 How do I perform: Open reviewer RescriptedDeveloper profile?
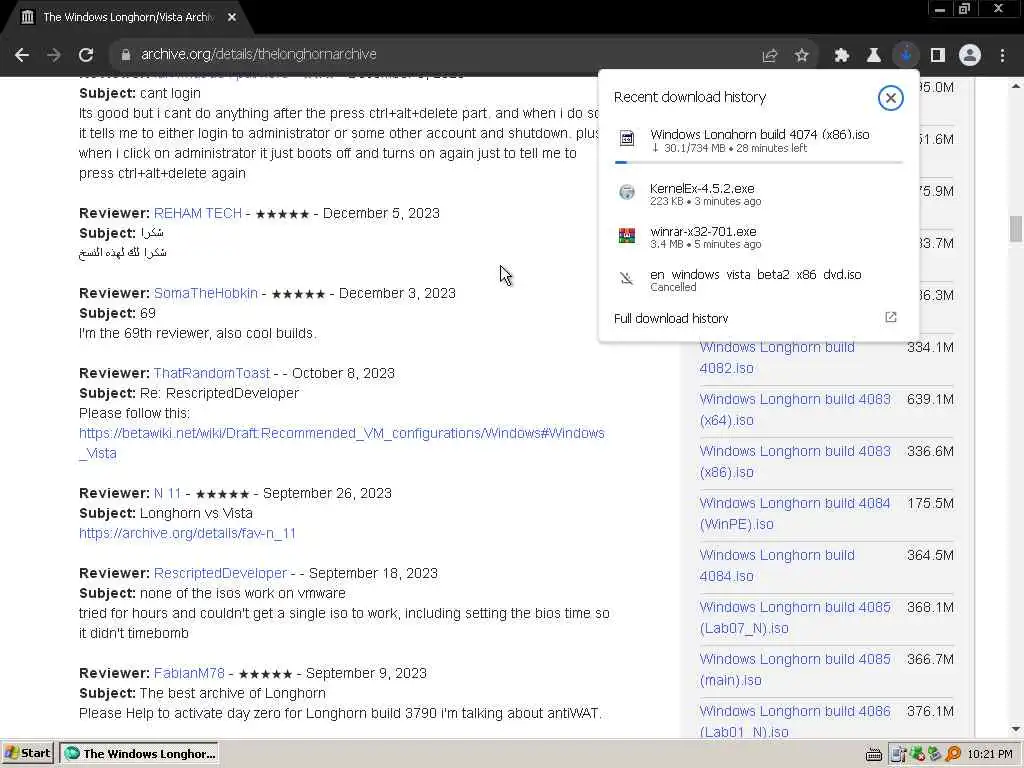coord(220,573)
